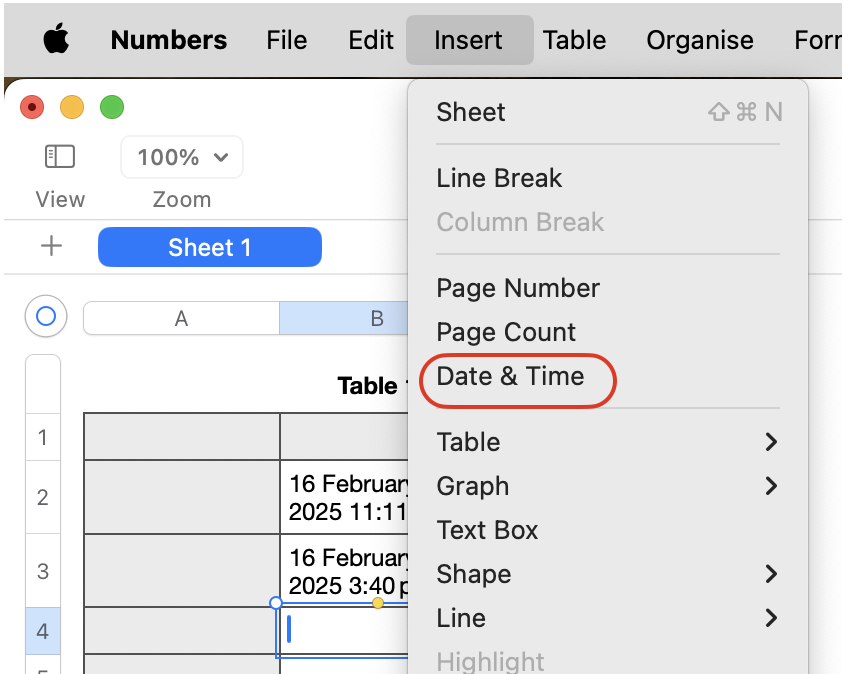The height and width of the screenshot is (674, 850).
Task: Insert a Line Break
Action: coord(499,178)
